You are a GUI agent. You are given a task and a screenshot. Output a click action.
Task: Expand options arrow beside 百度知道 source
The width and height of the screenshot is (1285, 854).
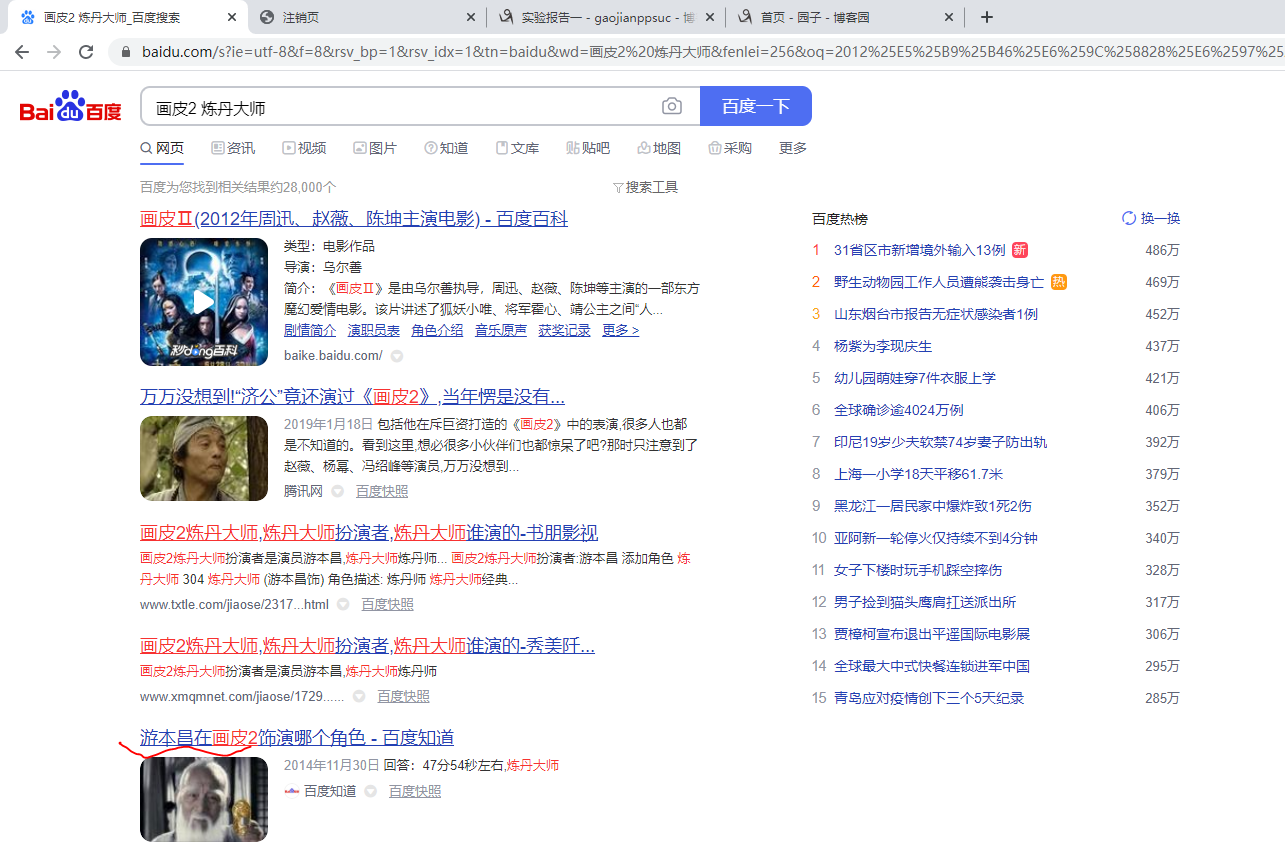tap(371, 791)
